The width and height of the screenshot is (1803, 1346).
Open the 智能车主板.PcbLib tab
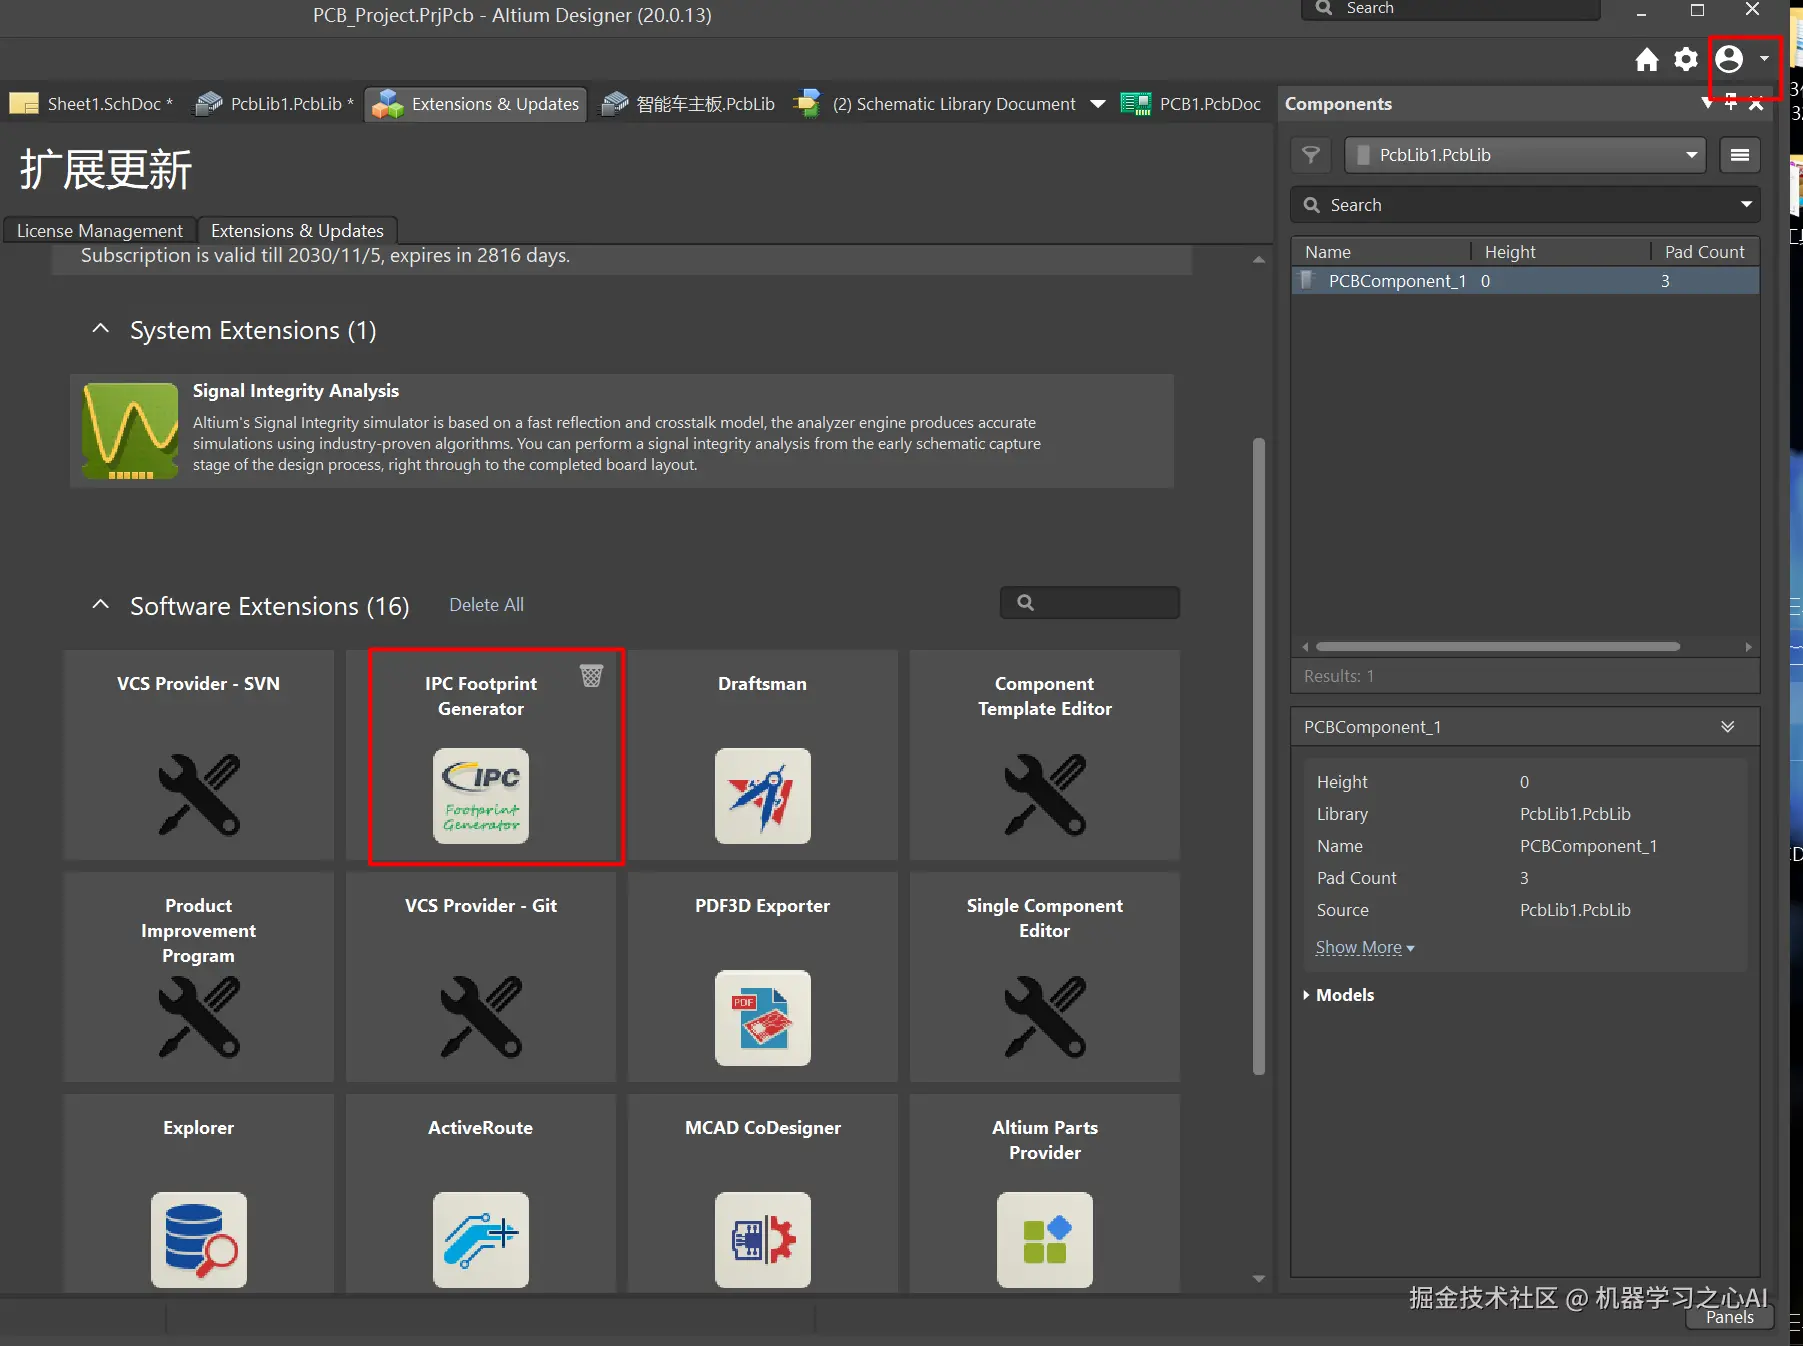[x=690, y=104]
